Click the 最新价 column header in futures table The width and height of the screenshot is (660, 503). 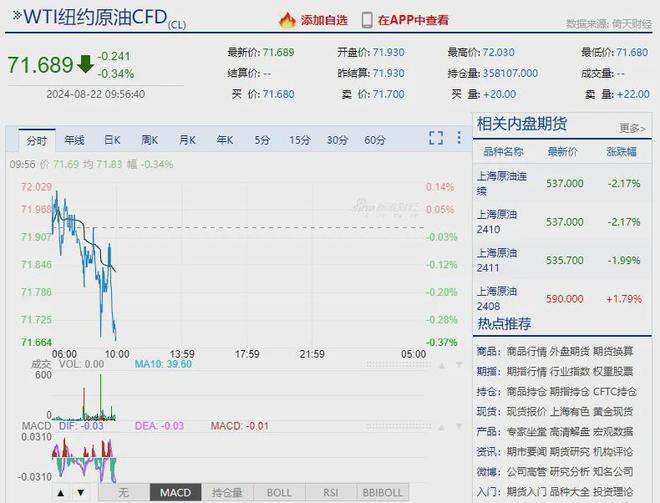[562, 152]
